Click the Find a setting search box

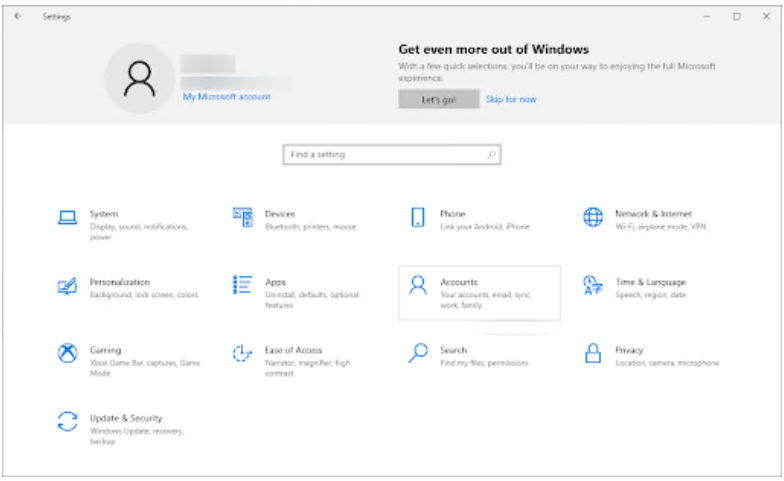pos(385,155)
